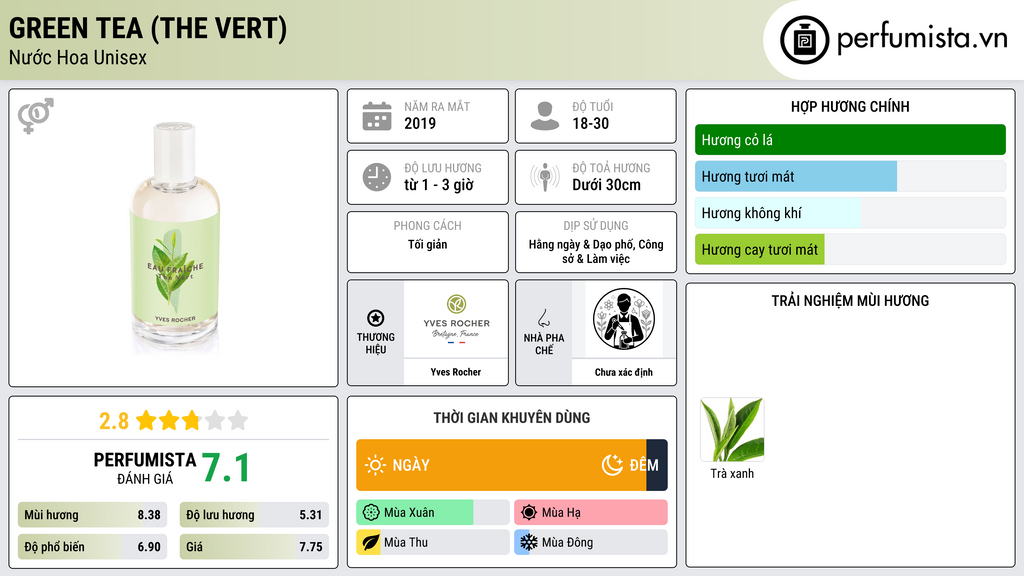Select the Mùa Xuân season bar
The width and height of the screenshot is (1024, 576).
click(x=432, y=513)
